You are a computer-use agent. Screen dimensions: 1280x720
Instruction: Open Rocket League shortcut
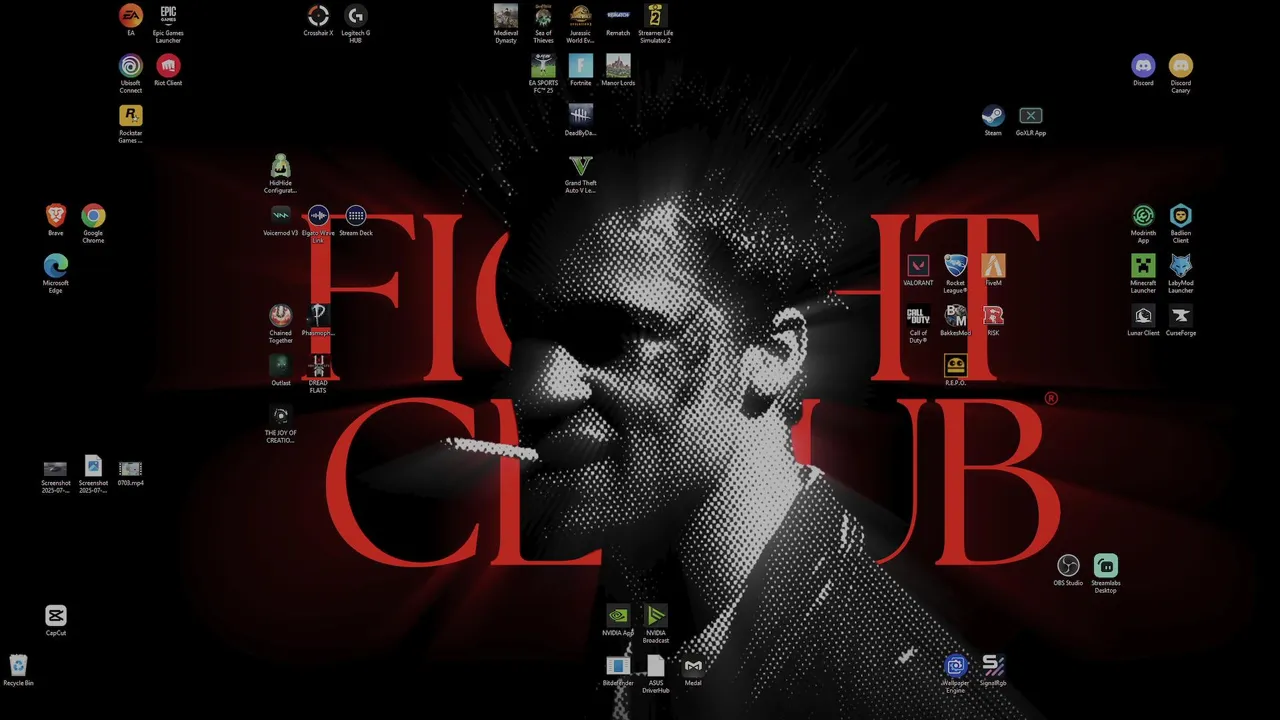coord(955,266)
